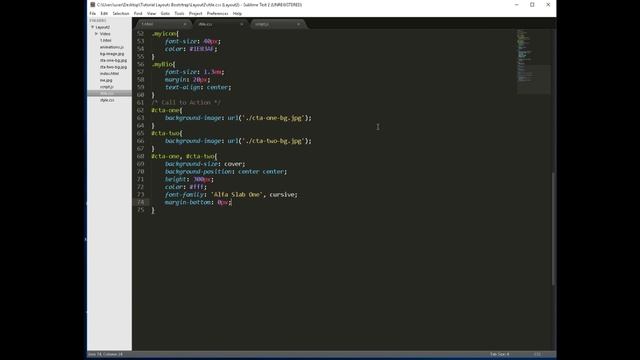Click the Sublime Text icon in title bar
The image size is (640, 360).
pyautogui.click(x=93, y=4)
